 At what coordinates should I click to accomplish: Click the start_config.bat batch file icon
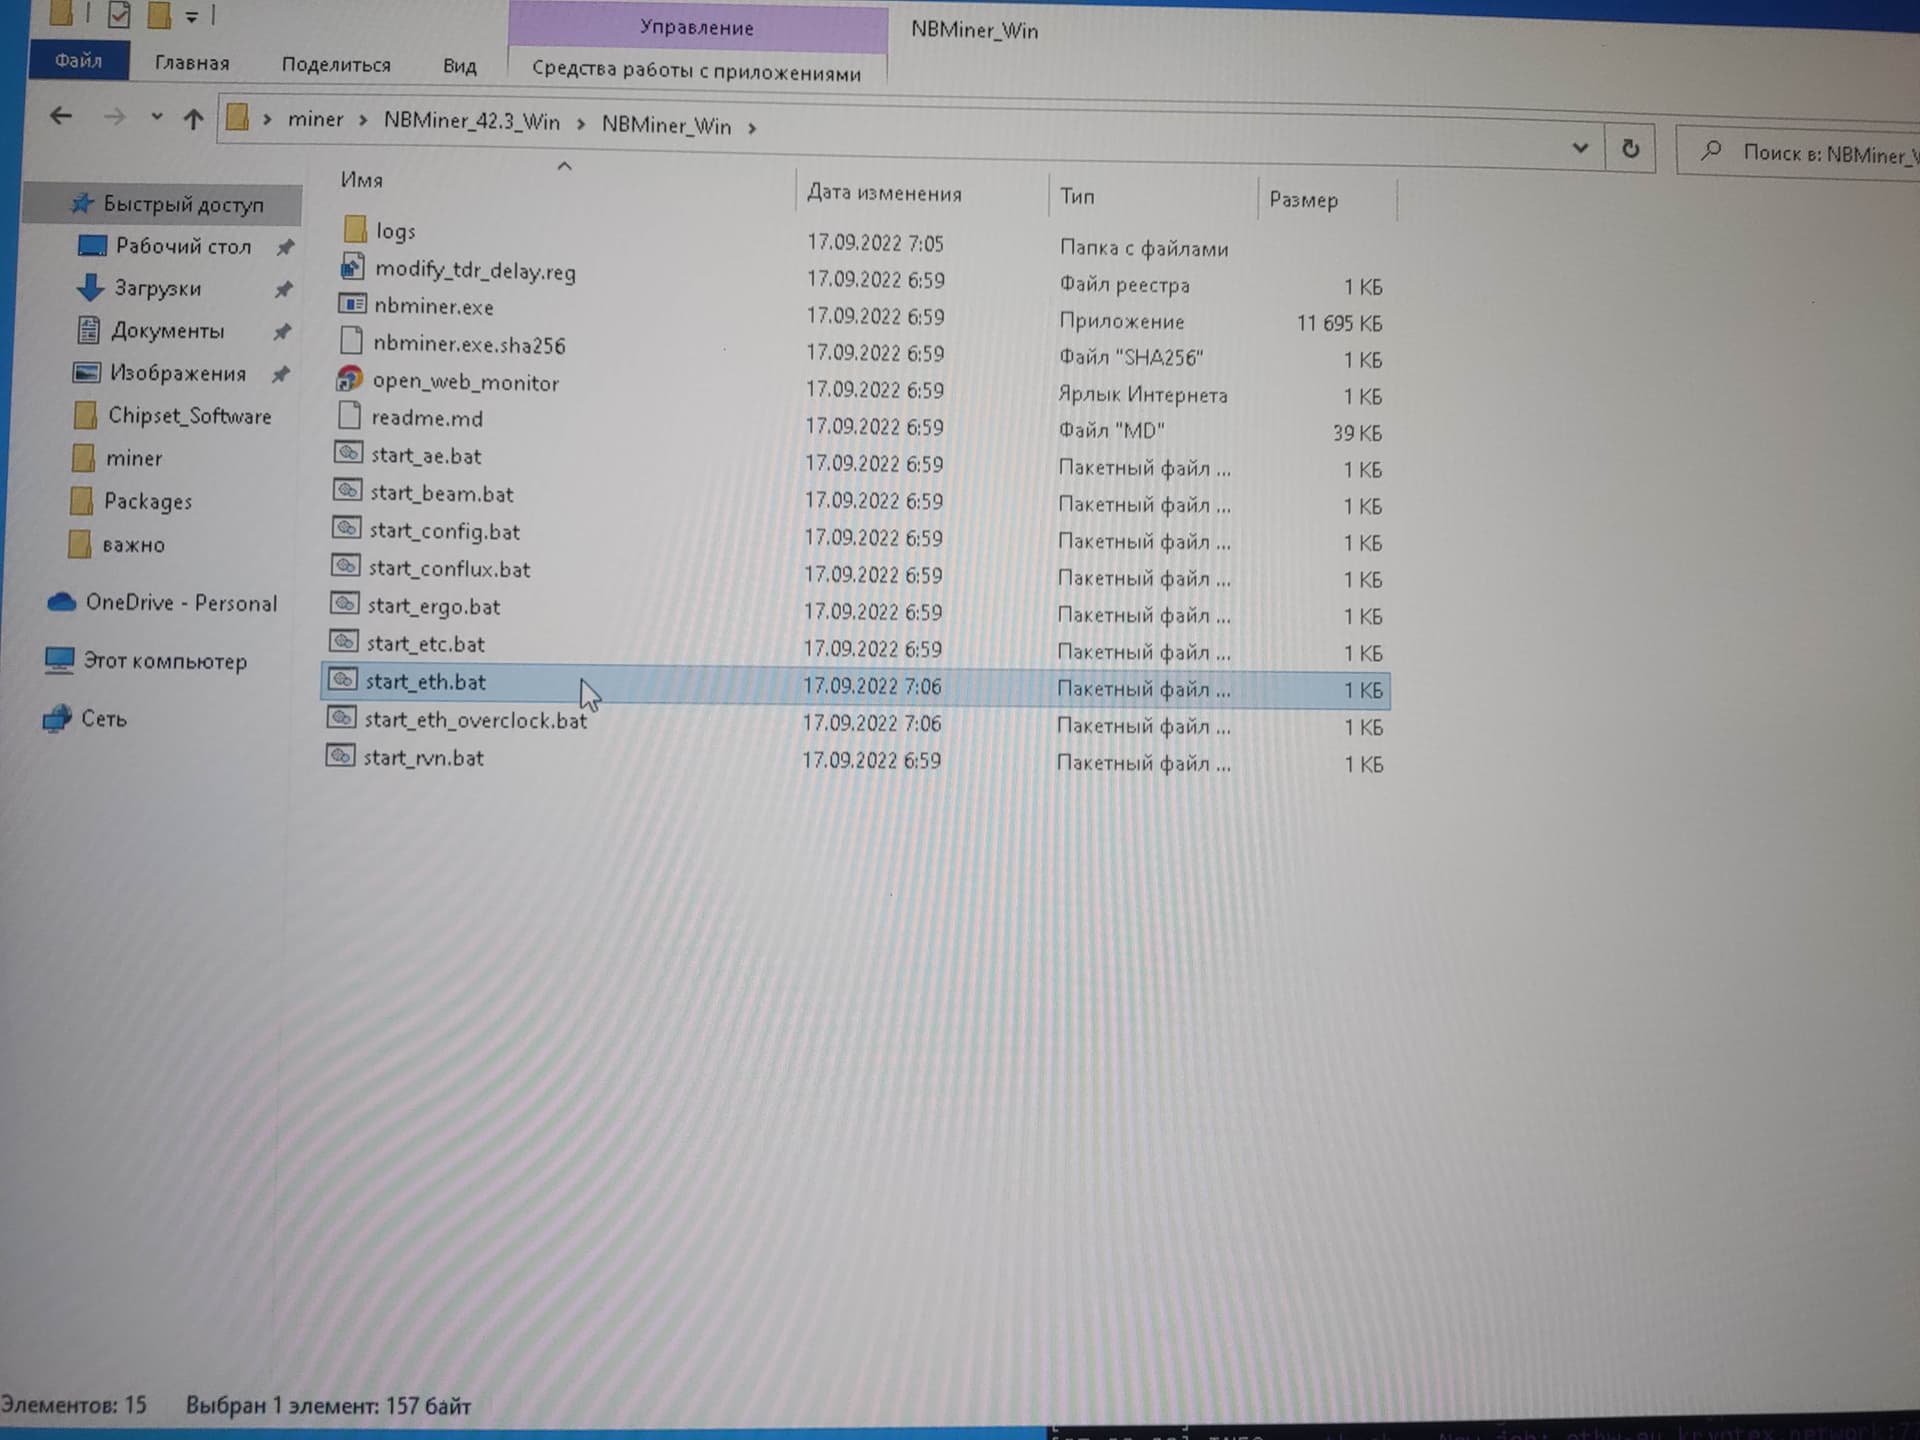(346, 528)
